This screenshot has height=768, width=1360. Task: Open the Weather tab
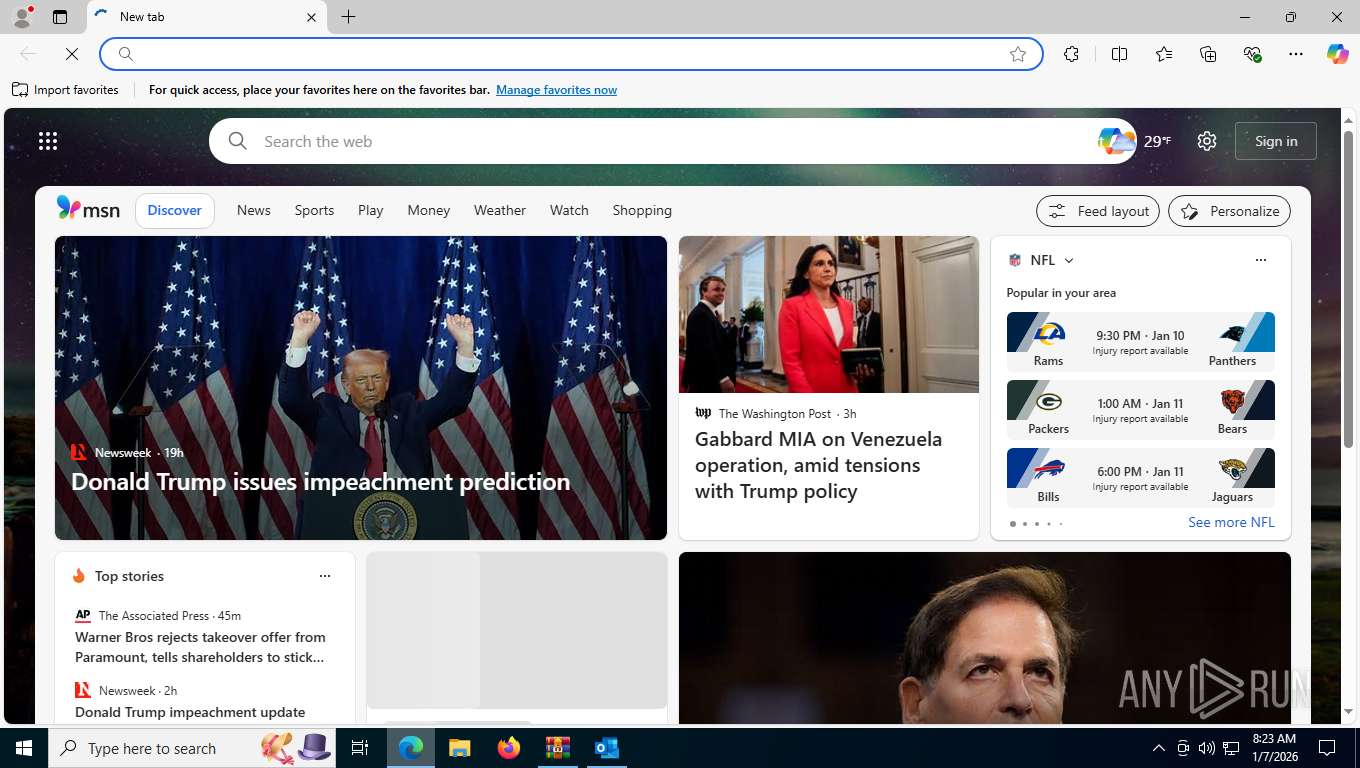(x=500, y=210)
